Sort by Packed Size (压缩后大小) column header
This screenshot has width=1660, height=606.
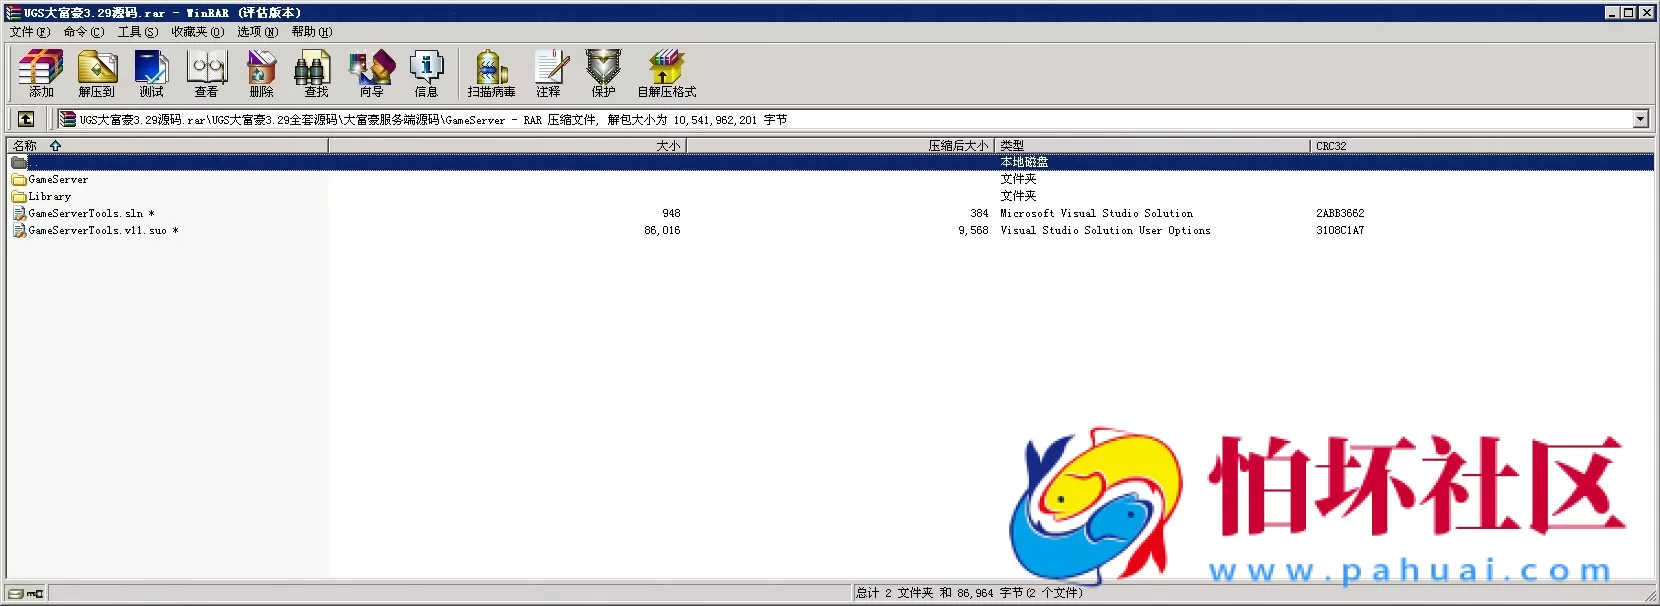click(840, 146)
